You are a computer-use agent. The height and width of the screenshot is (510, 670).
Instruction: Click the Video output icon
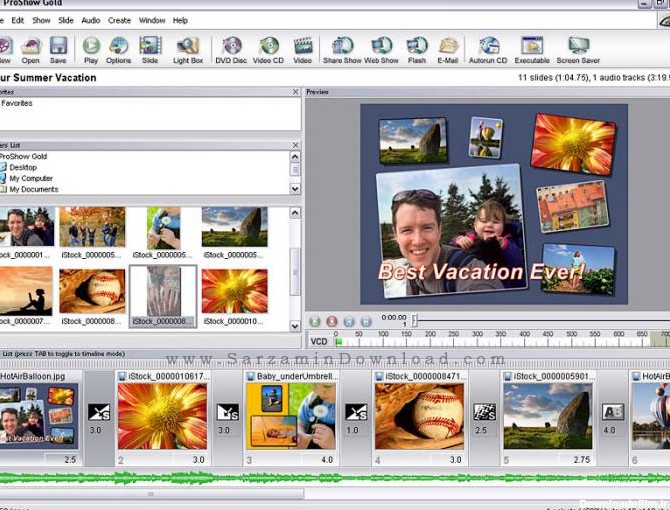click(303, 50)
